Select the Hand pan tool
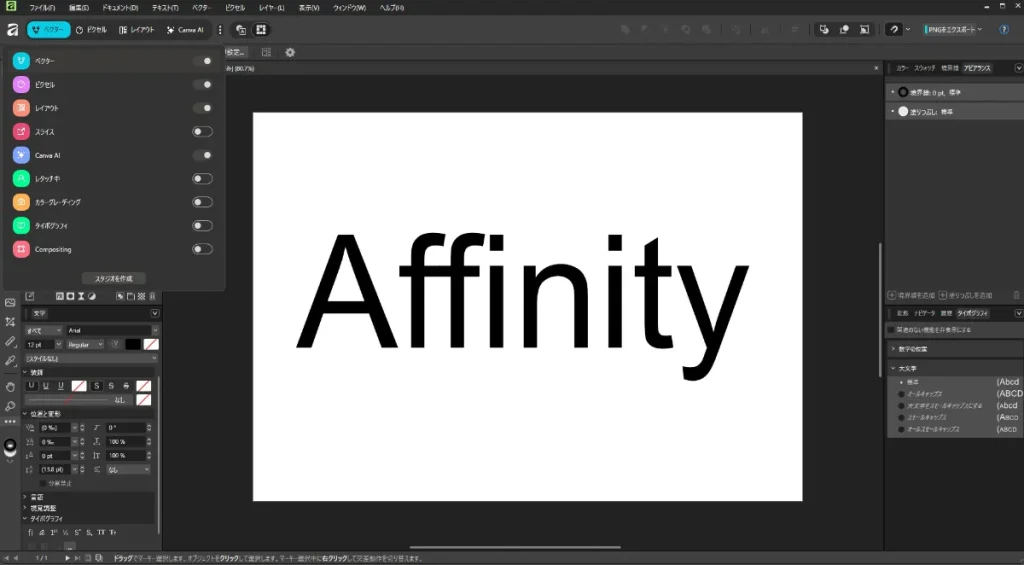The image size is (1024, 565). pyautogui.click(x=10, y=388)
